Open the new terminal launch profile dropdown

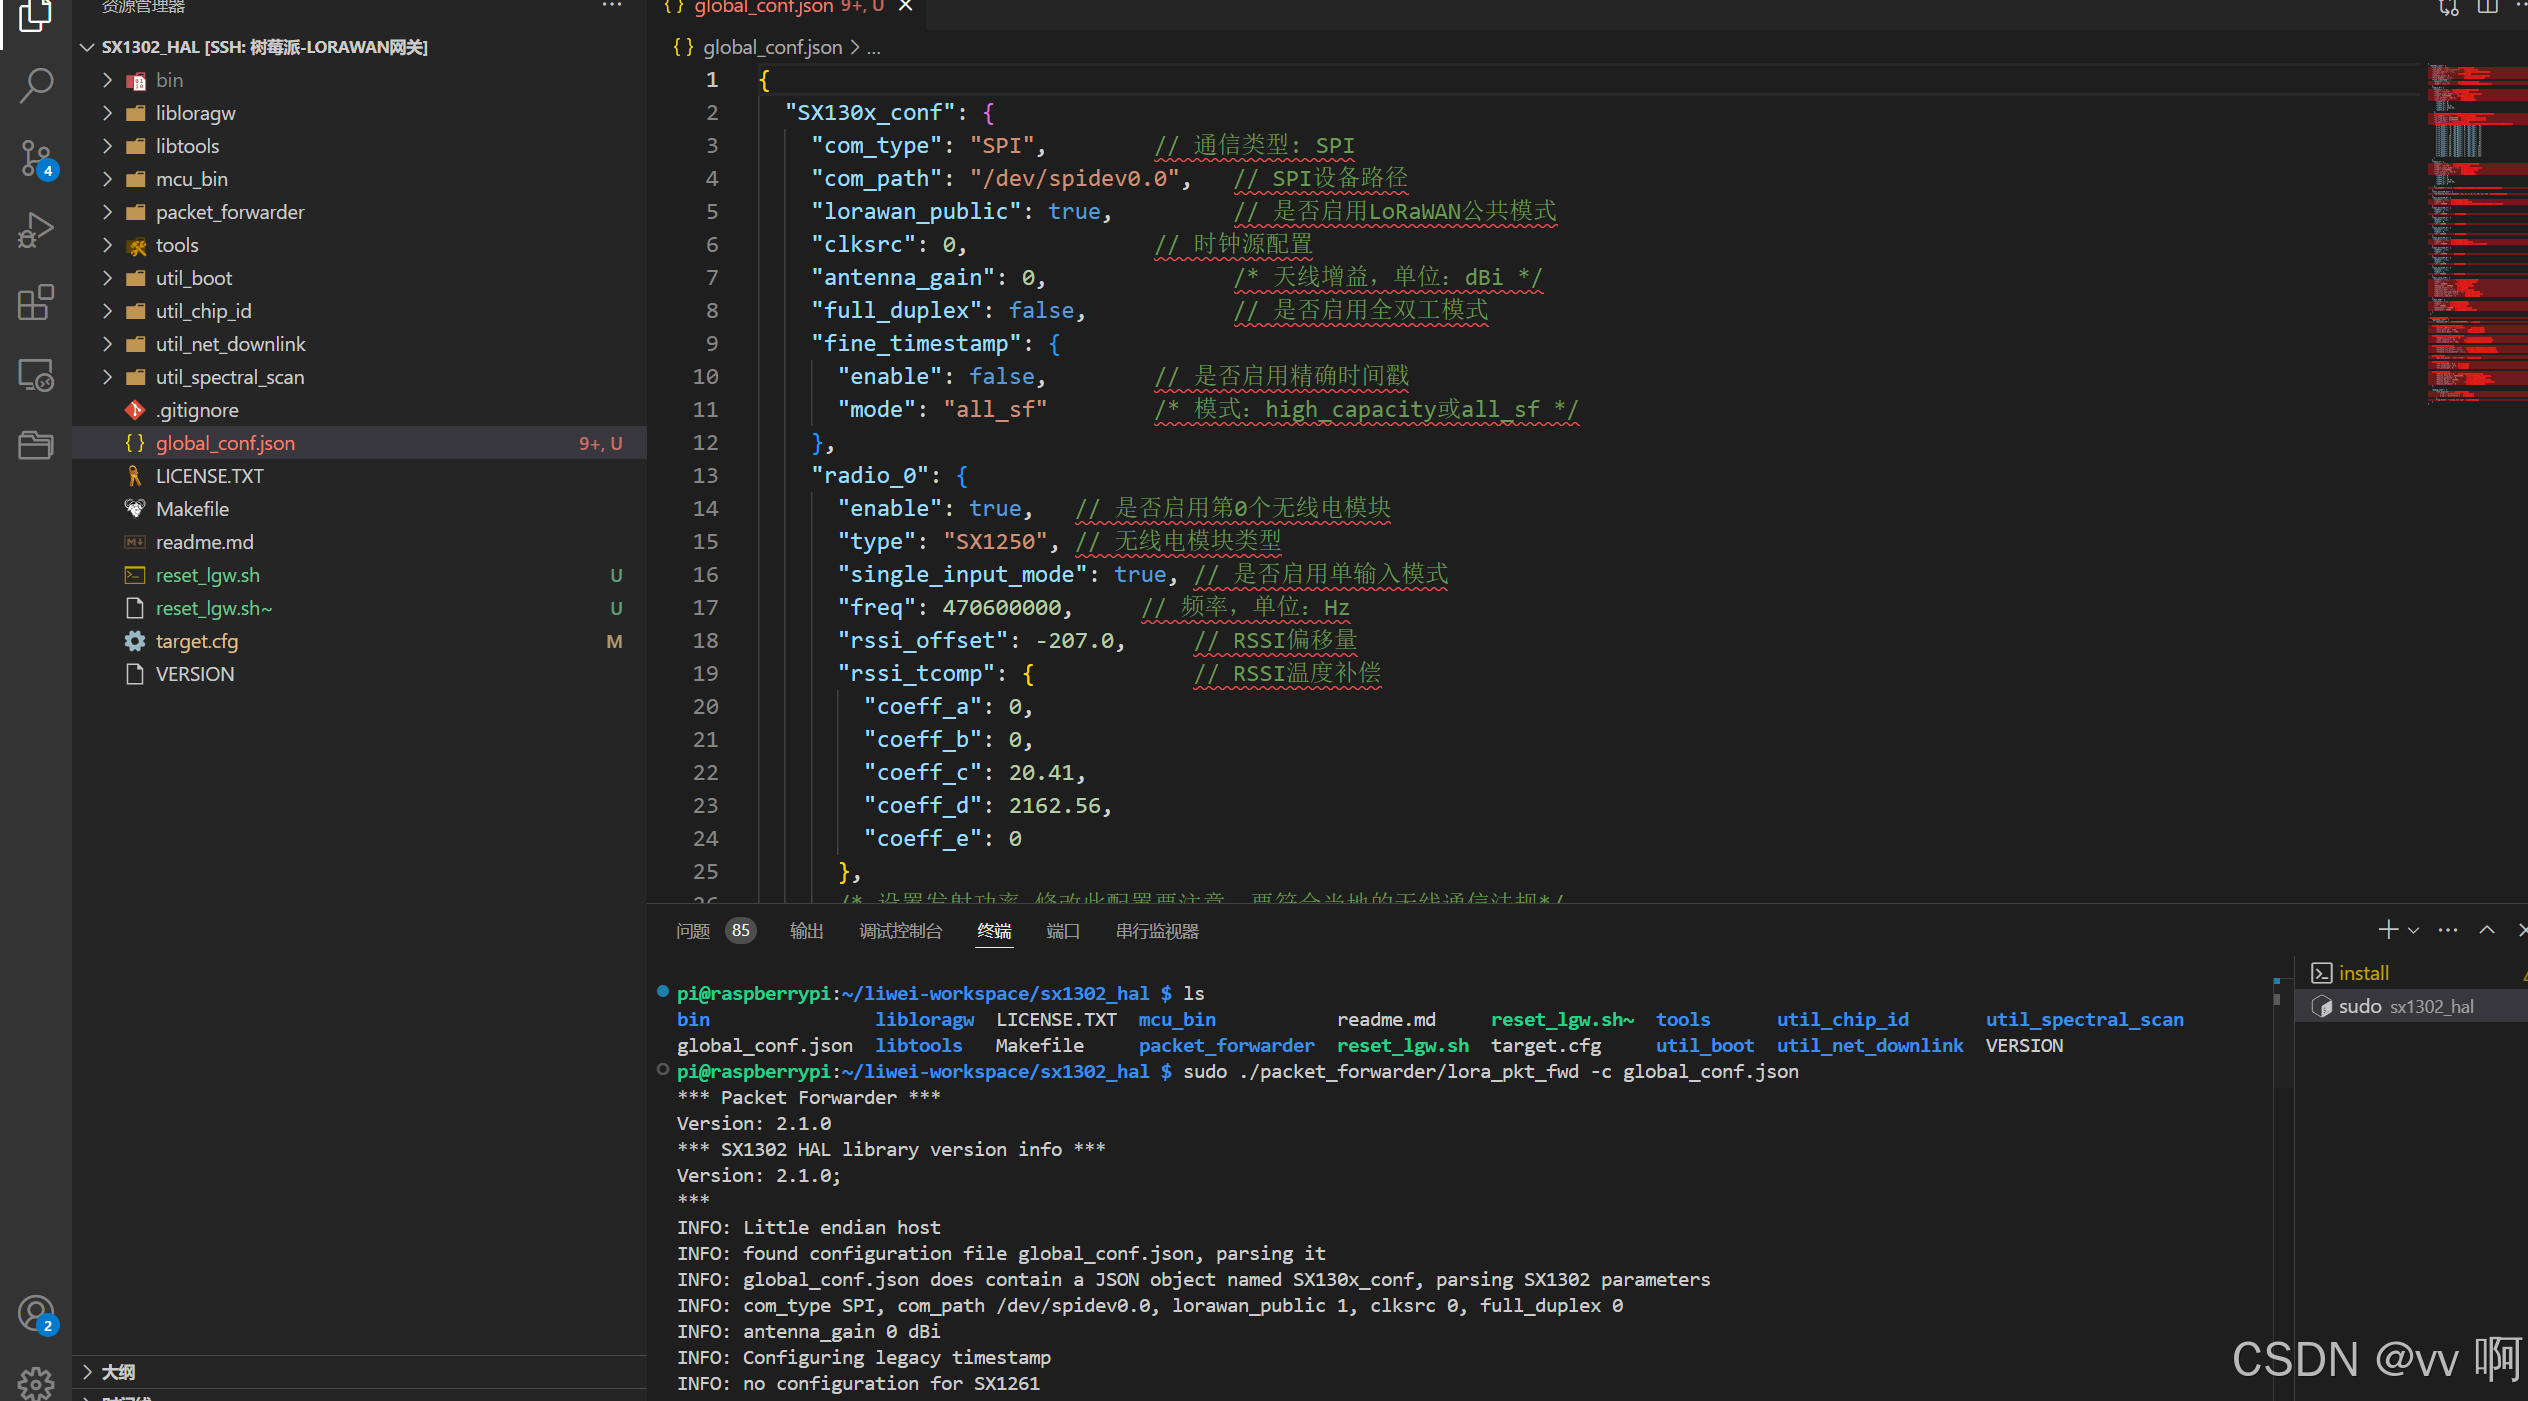(2413, 931)
